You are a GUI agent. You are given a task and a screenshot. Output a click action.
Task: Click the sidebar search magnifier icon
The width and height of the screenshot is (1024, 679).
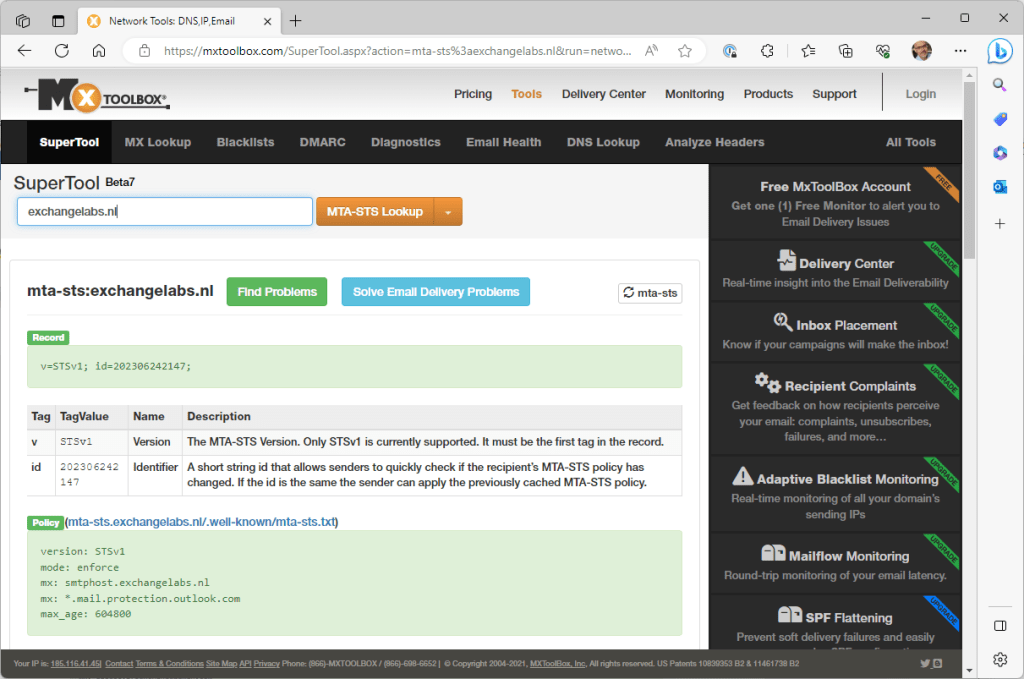point(999,85)
